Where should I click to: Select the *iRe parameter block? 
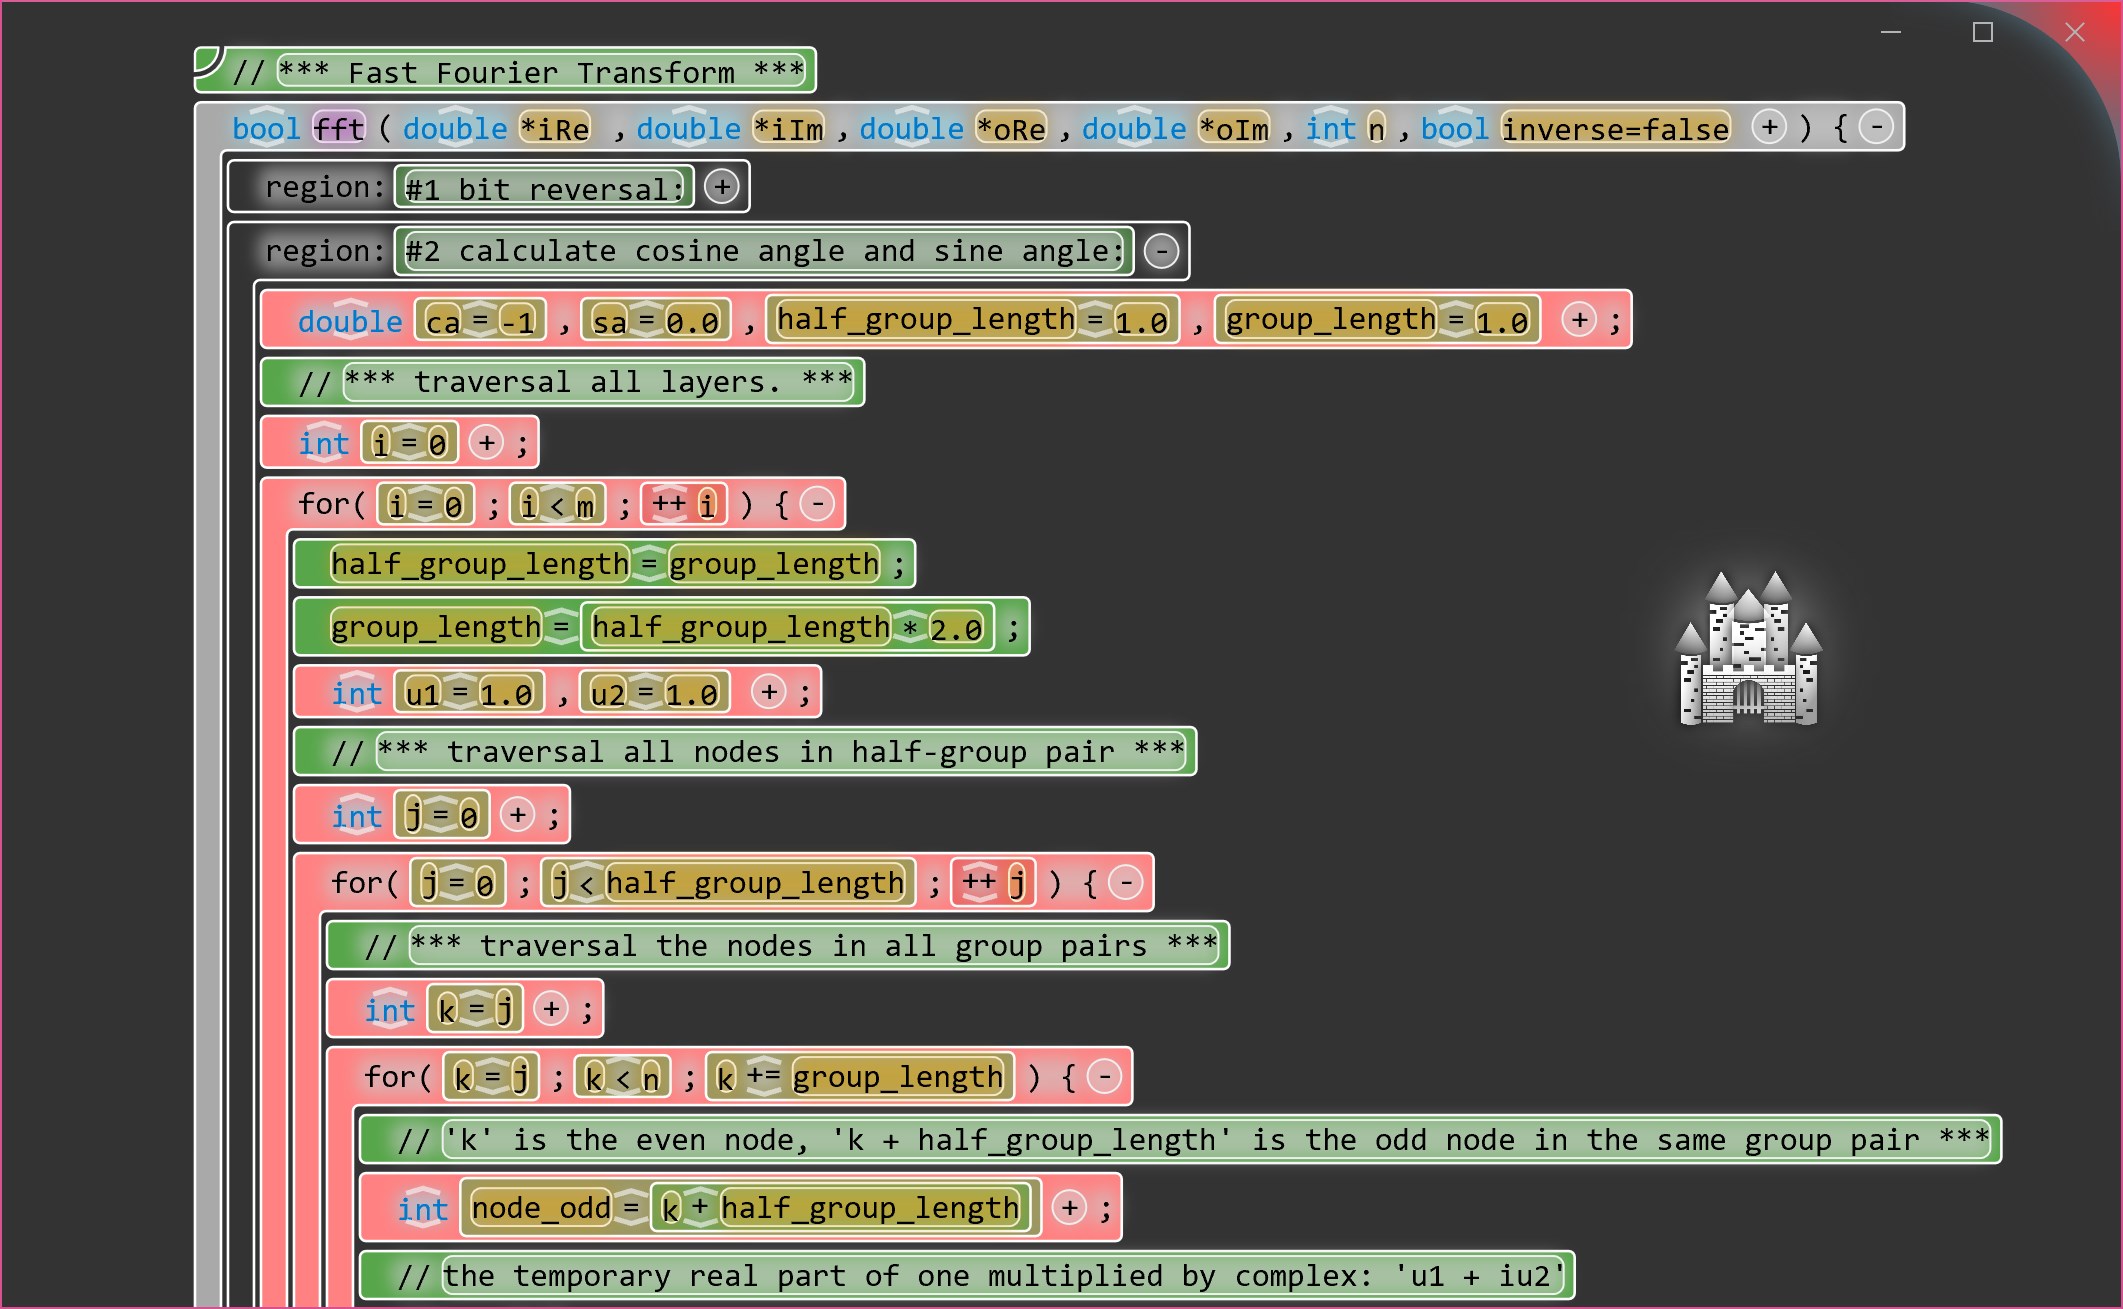pos(555,128)
